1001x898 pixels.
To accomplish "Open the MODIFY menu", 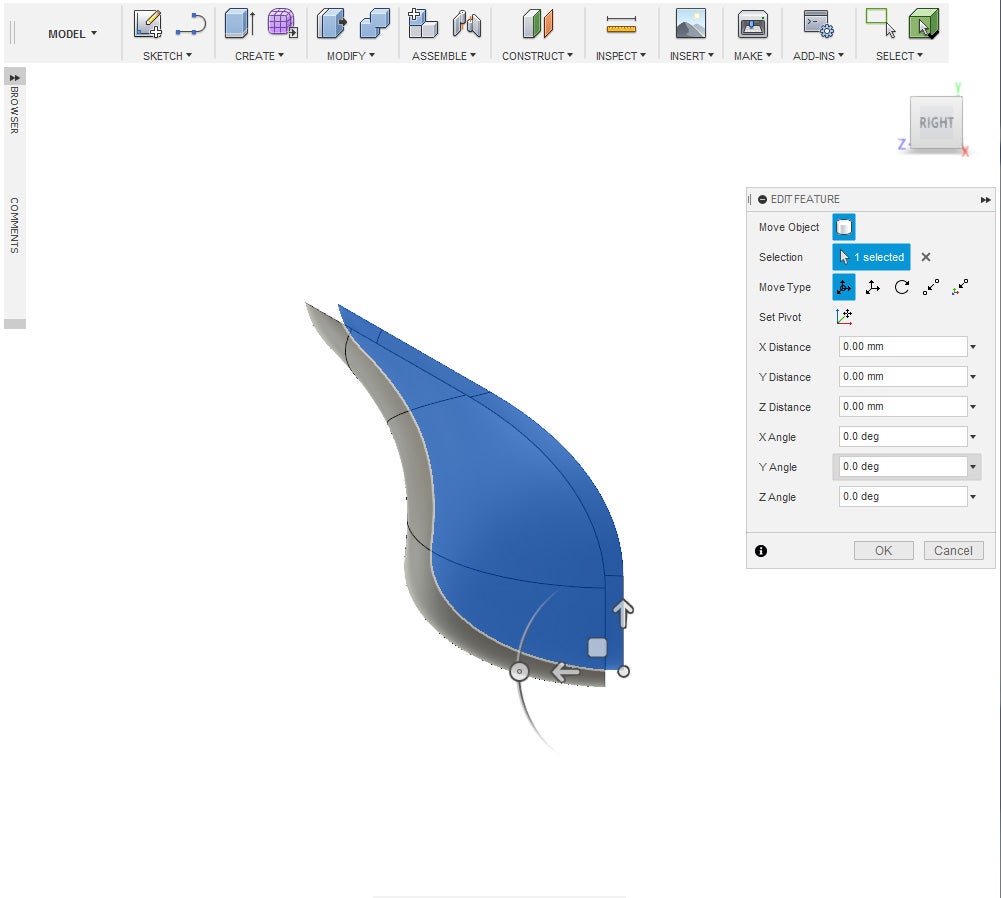I will 350,56.
